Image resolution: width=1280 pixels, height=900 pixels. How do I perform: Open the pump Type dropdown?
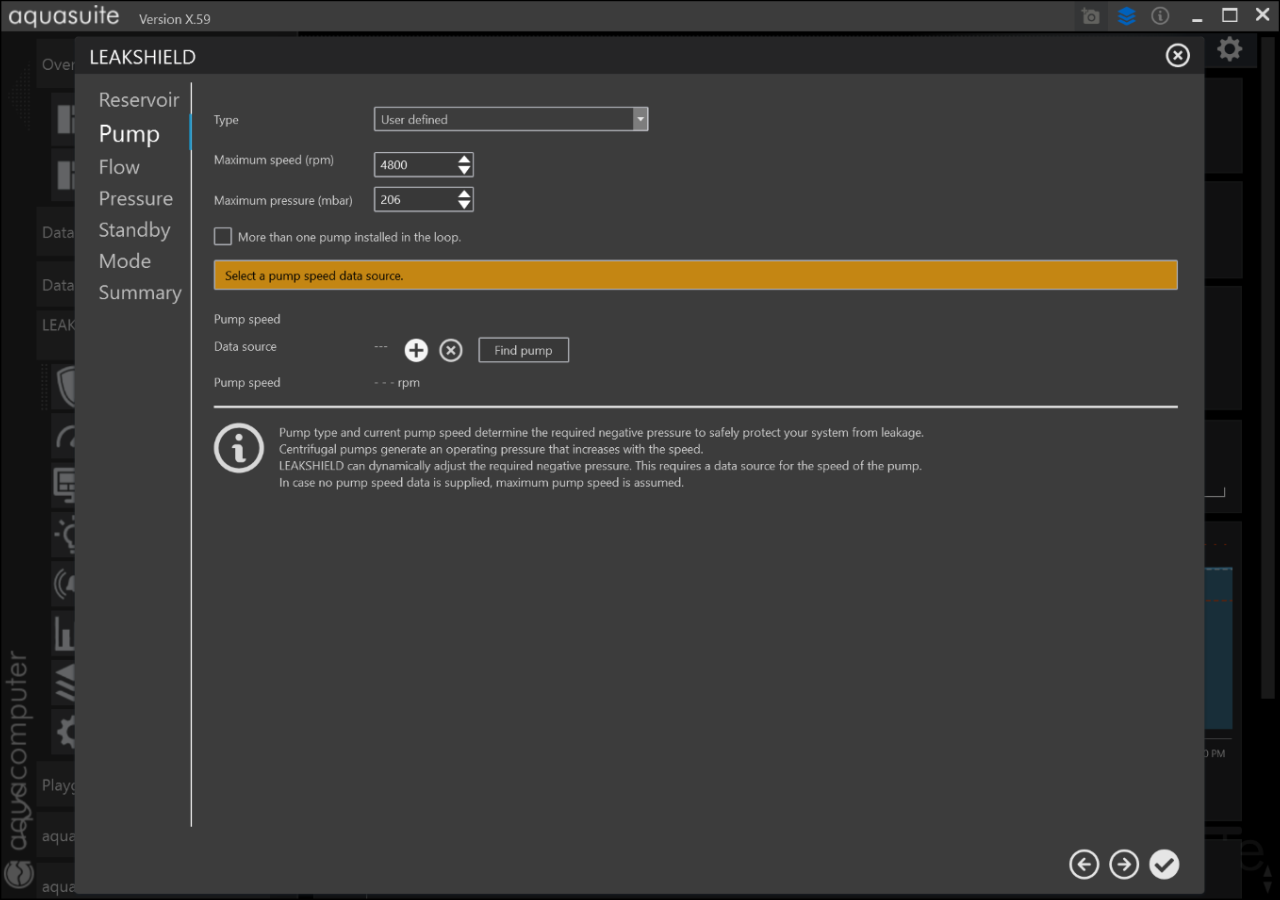(511, 120)
